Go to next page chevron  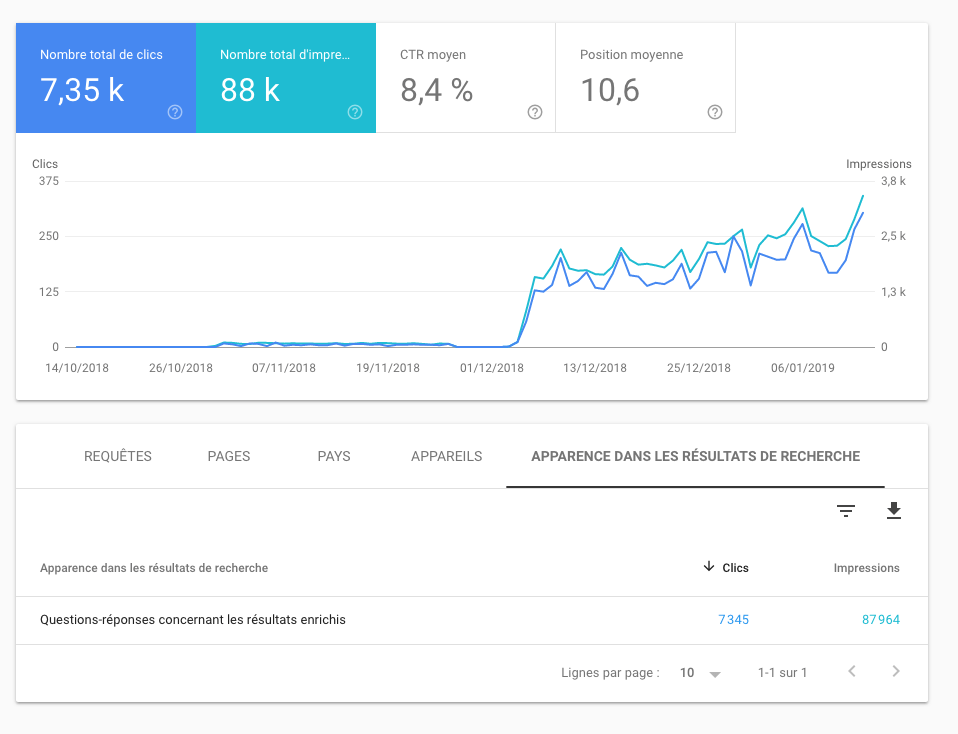click(x=896, y=672)
